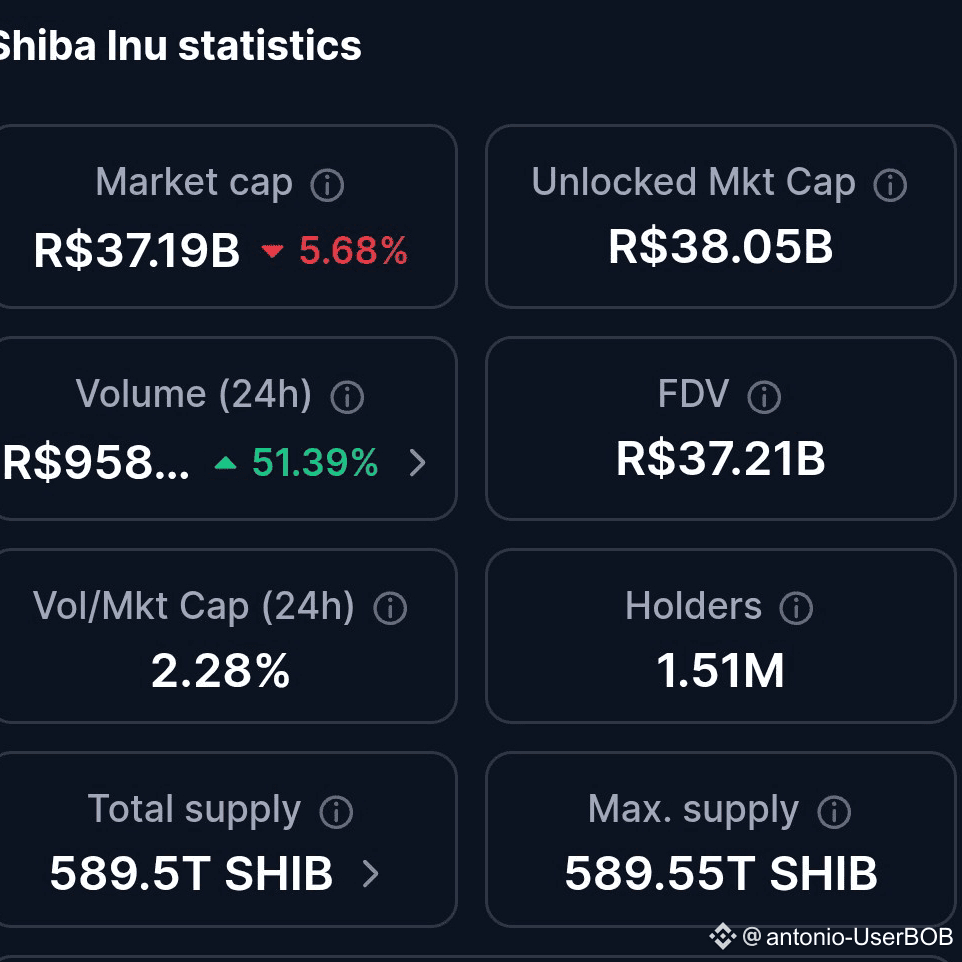Click the FDV info icon
The image size is (962, 962).
coord(764,397)
